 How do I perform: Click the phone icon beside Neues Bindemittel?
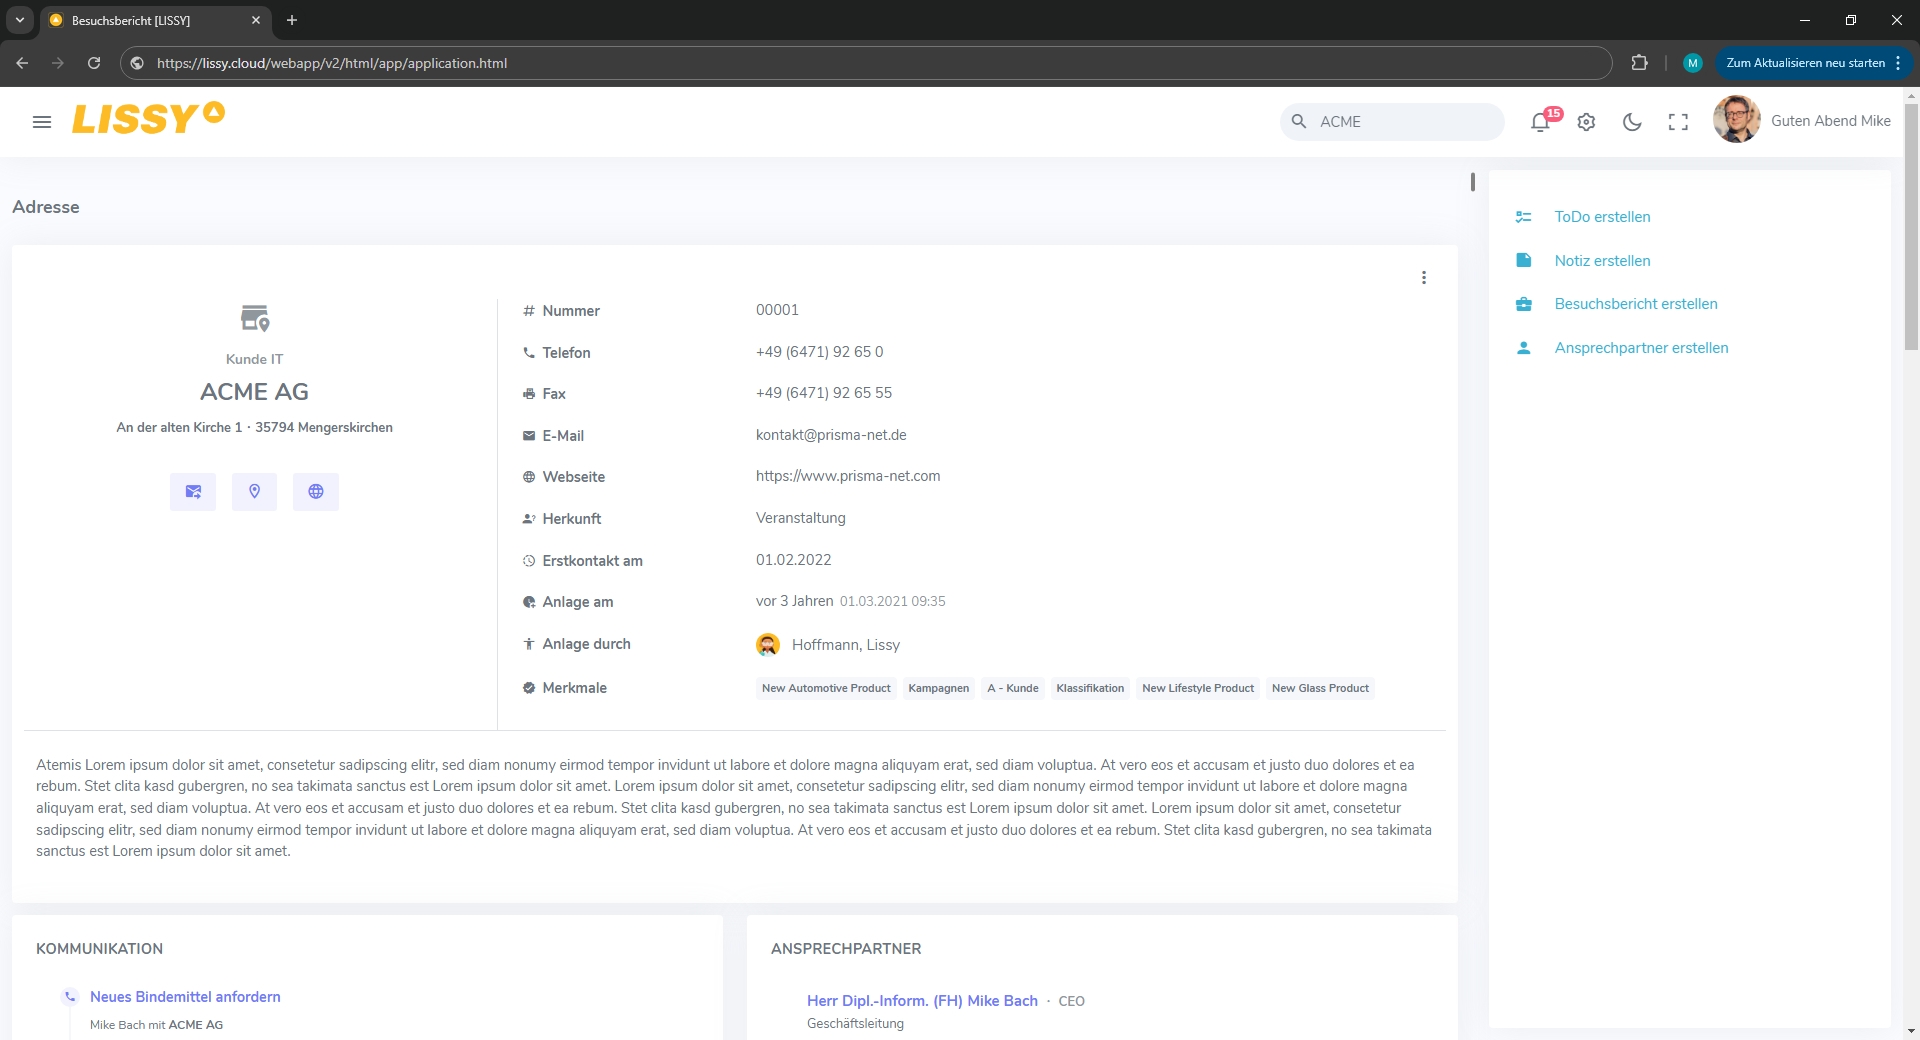pos(70,997)
